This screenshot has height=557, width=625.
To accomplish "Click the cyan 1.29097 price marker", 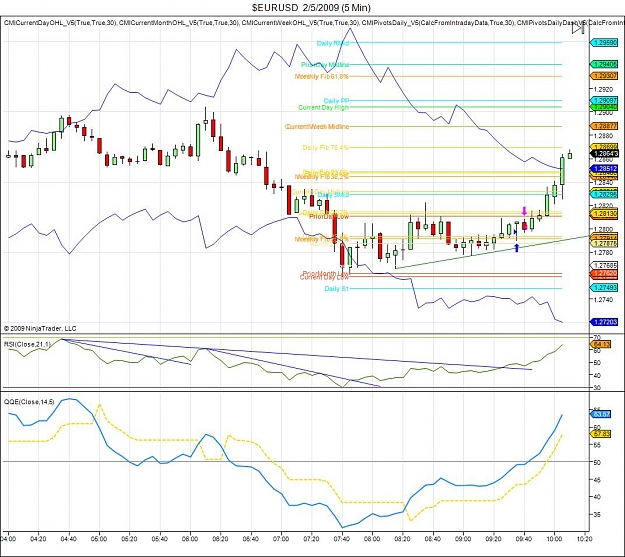I will 605,100.
